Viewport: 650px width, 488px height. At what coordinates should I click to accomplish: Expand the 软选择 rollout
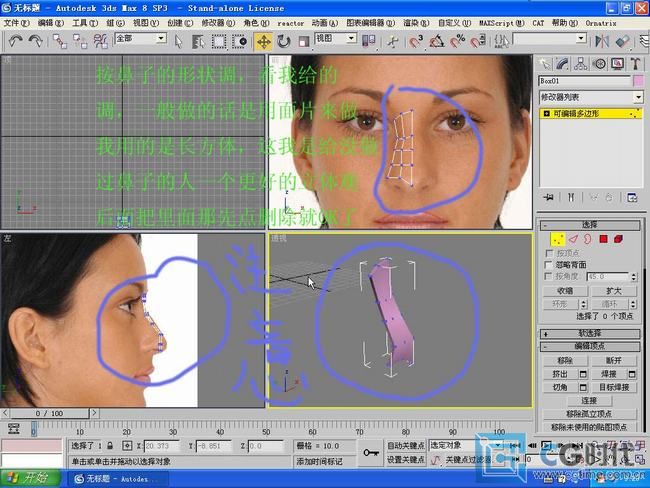[x=589, y=333]
